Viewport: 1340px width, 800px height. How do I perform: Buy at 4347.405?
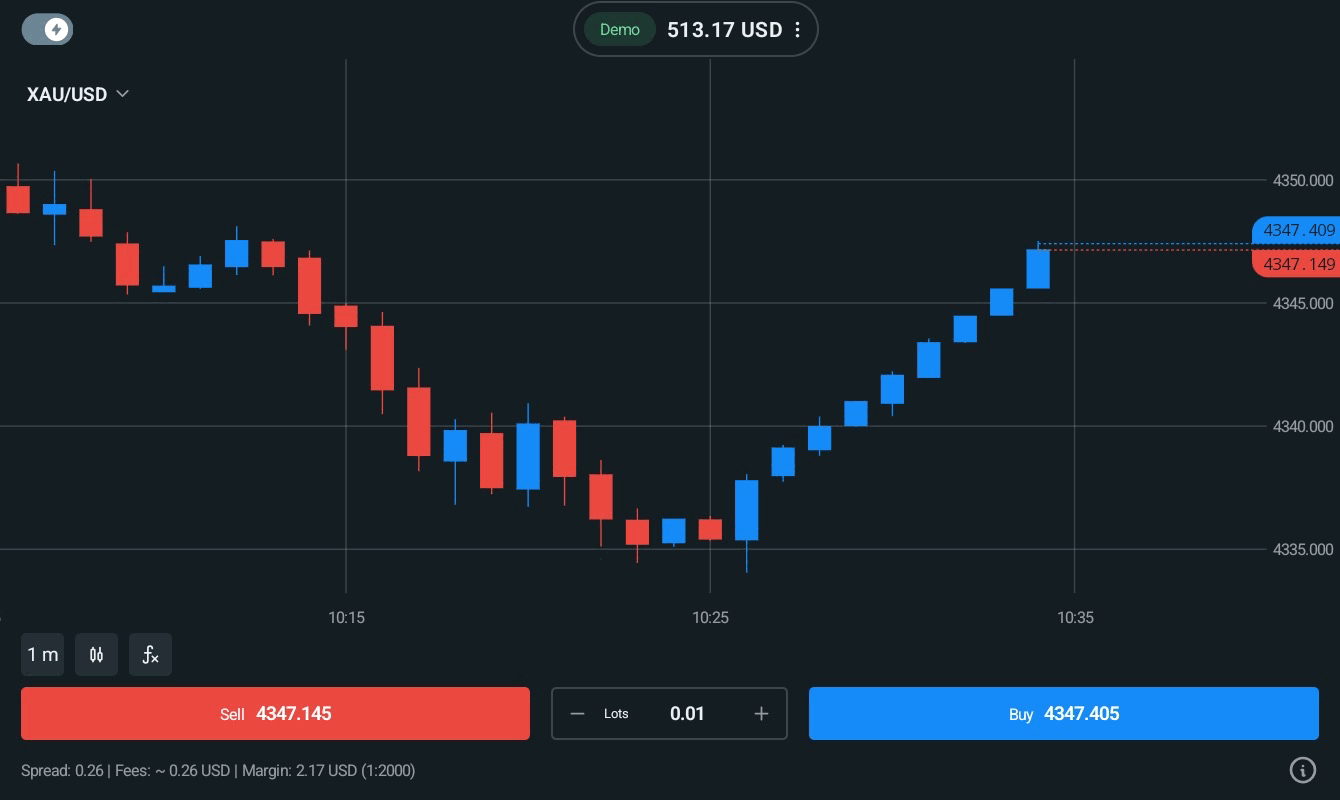coord(1064,713)
